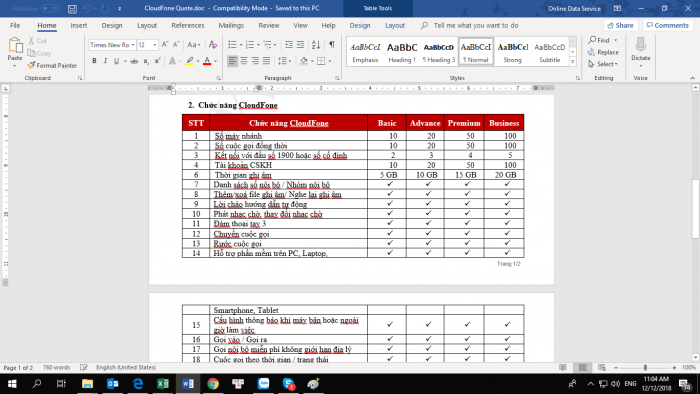The width and height of the screenshot is (700, 394).
Task: Click the Save icon in title bar
Action: coord(72,8)
